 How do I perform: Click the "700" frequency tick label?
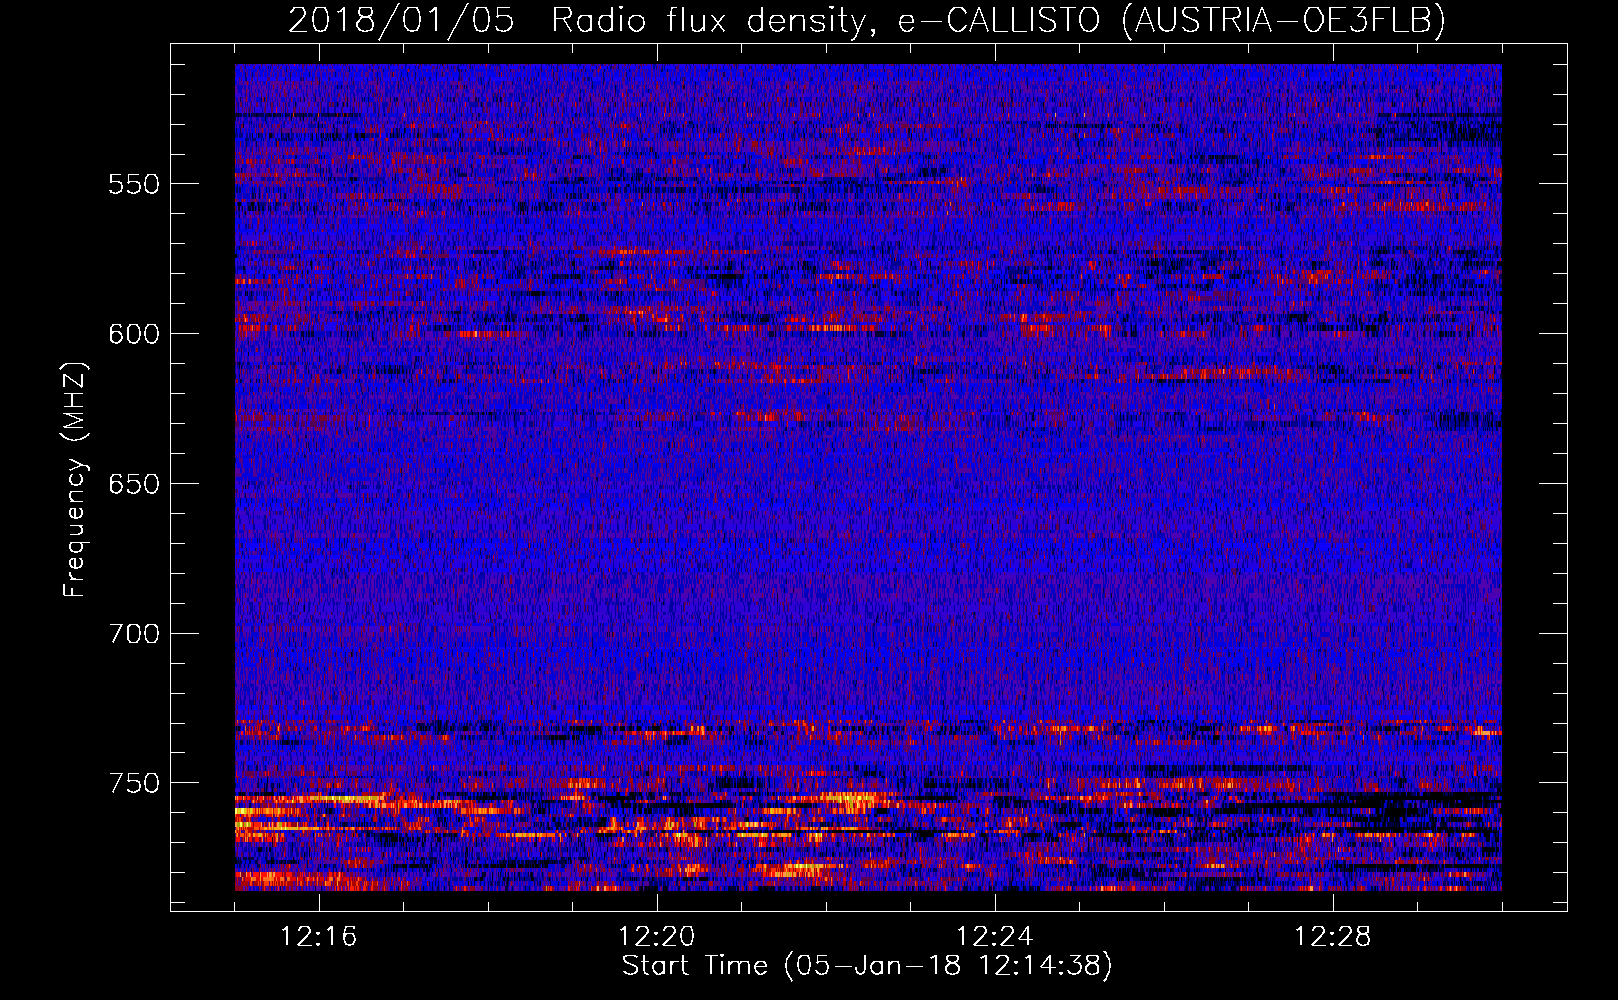[134, 634]
